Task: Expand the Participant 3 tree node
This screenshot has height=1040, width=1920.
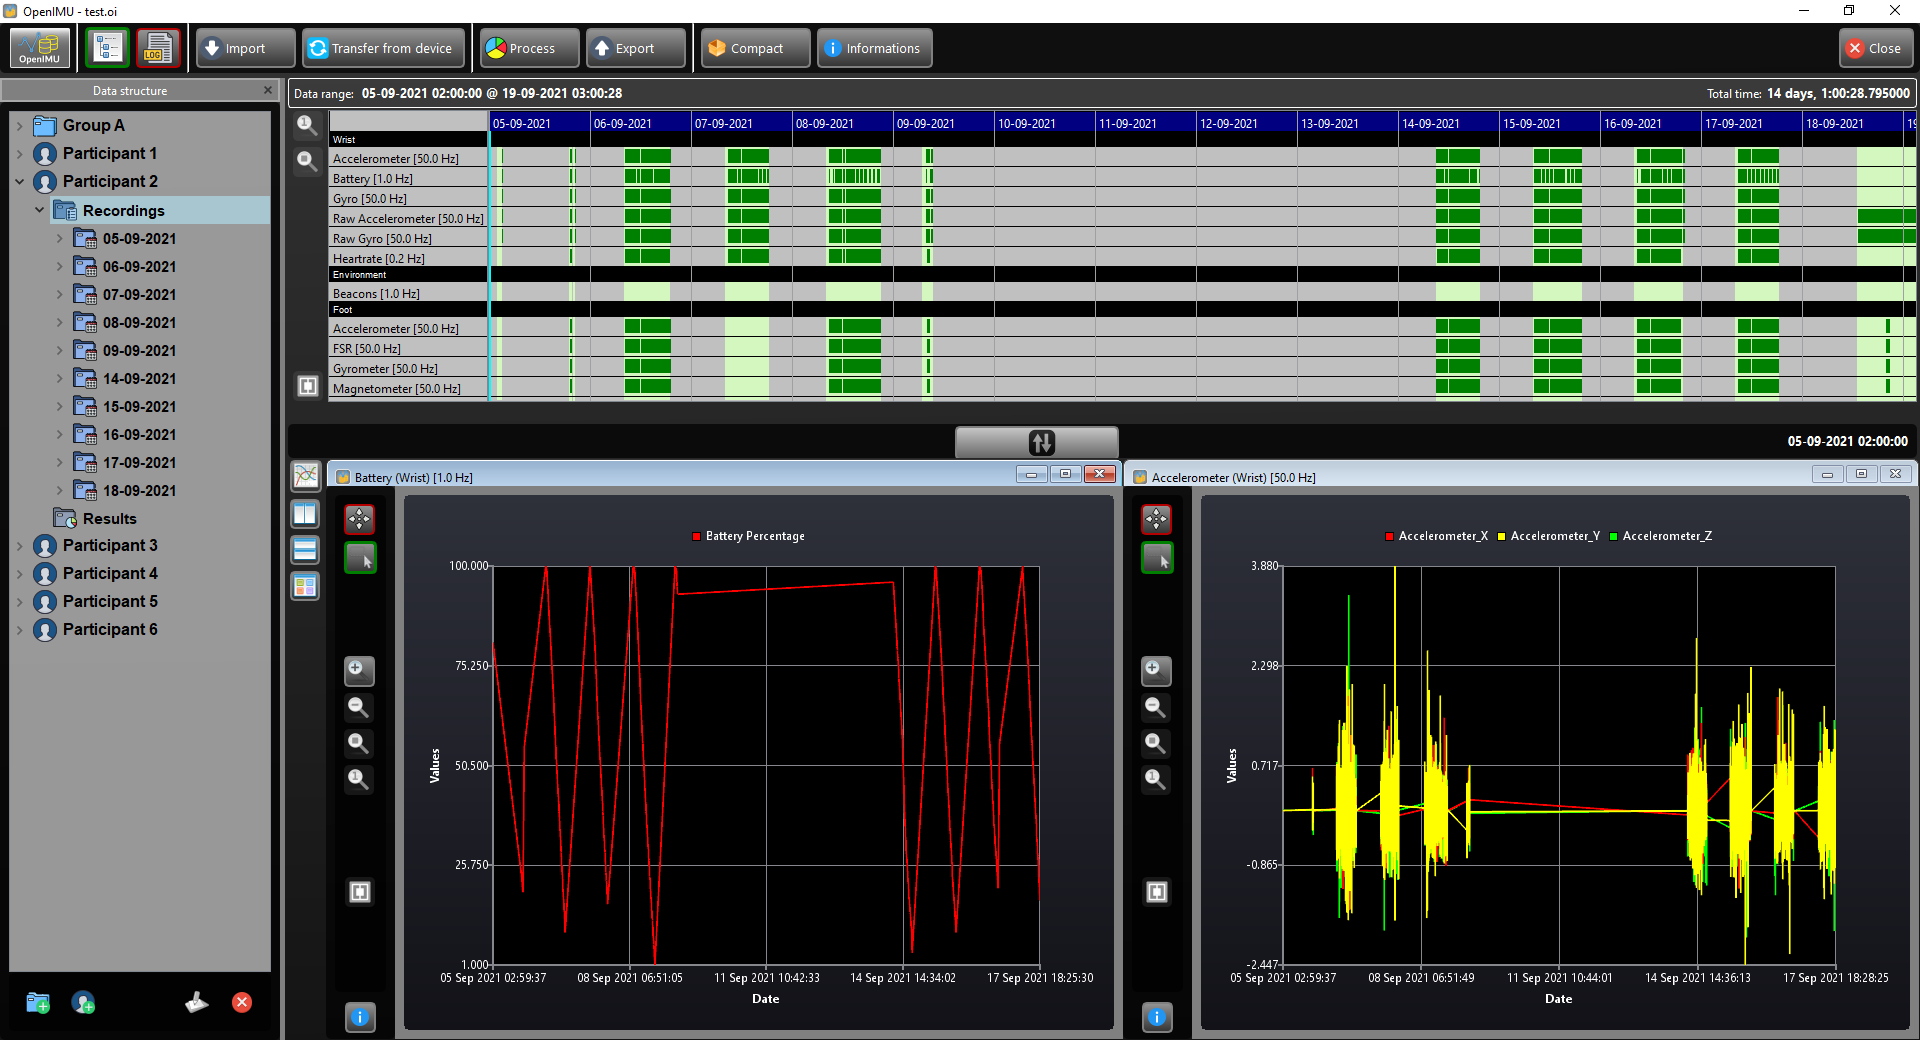Action: 19,546
